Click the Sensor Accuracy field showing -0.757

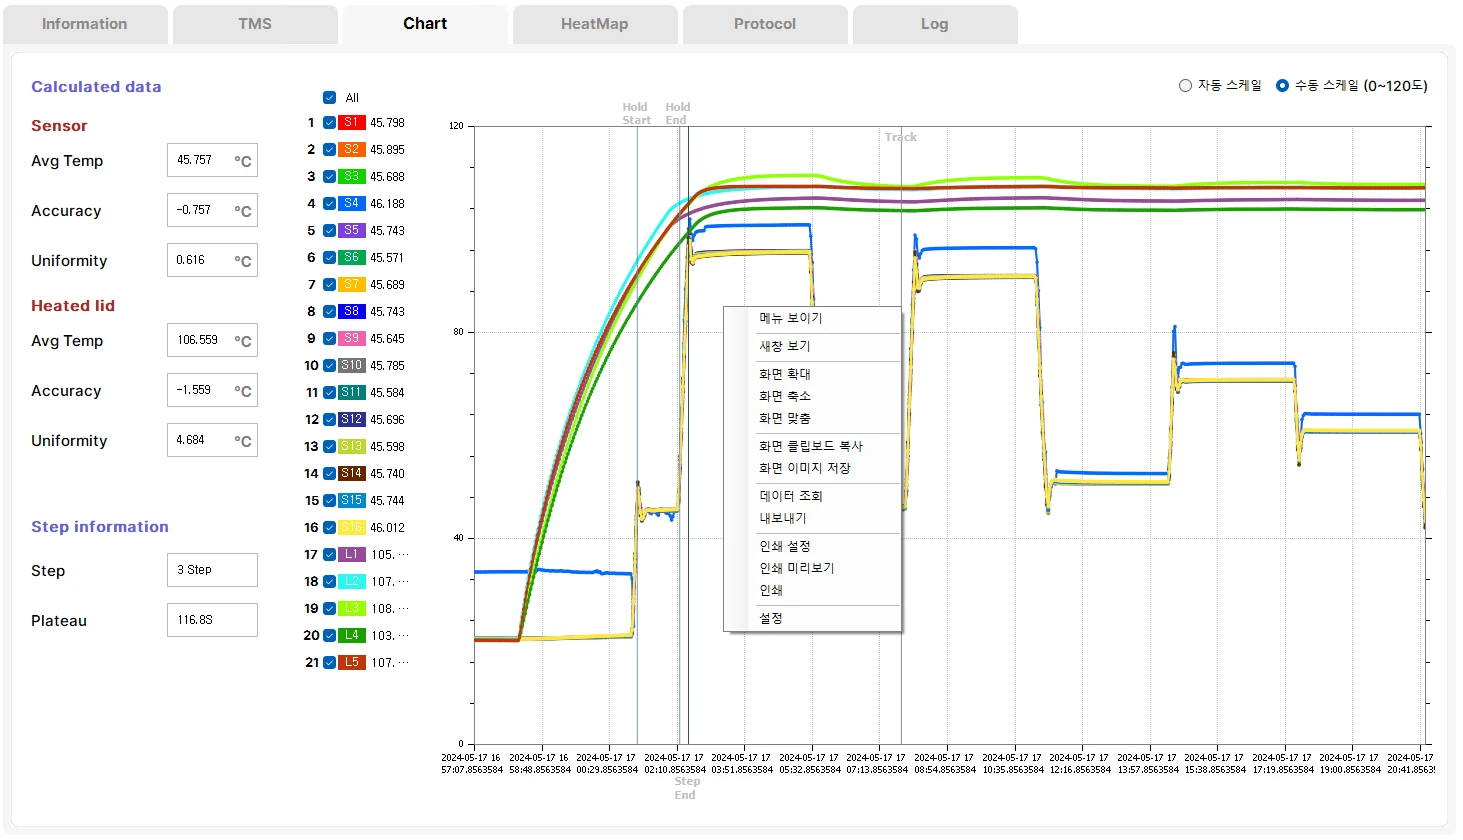pyautogui.click(x=212, y=210)
